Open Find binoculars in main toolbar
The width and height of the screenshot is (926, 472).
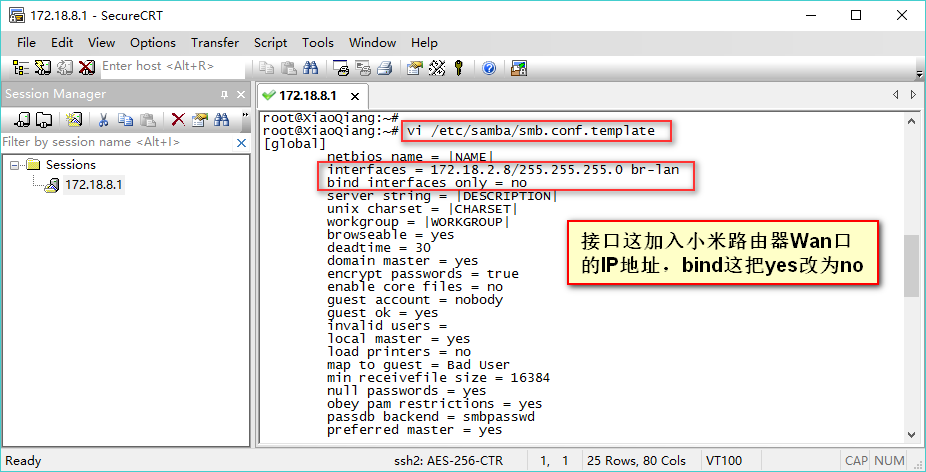pos(310,69)
